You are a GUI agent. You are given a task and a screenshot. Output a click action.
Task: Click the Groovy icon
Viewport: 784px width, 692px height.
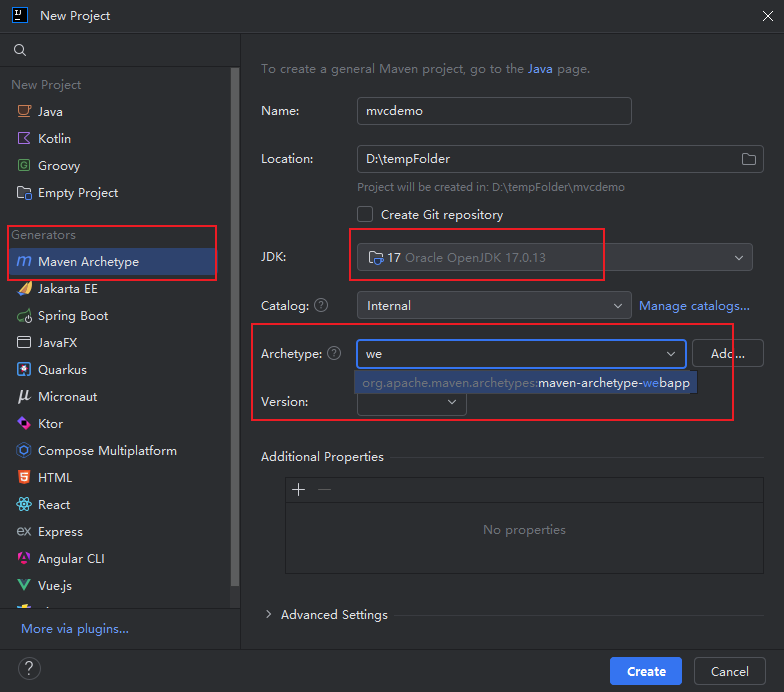click(24, 165)
